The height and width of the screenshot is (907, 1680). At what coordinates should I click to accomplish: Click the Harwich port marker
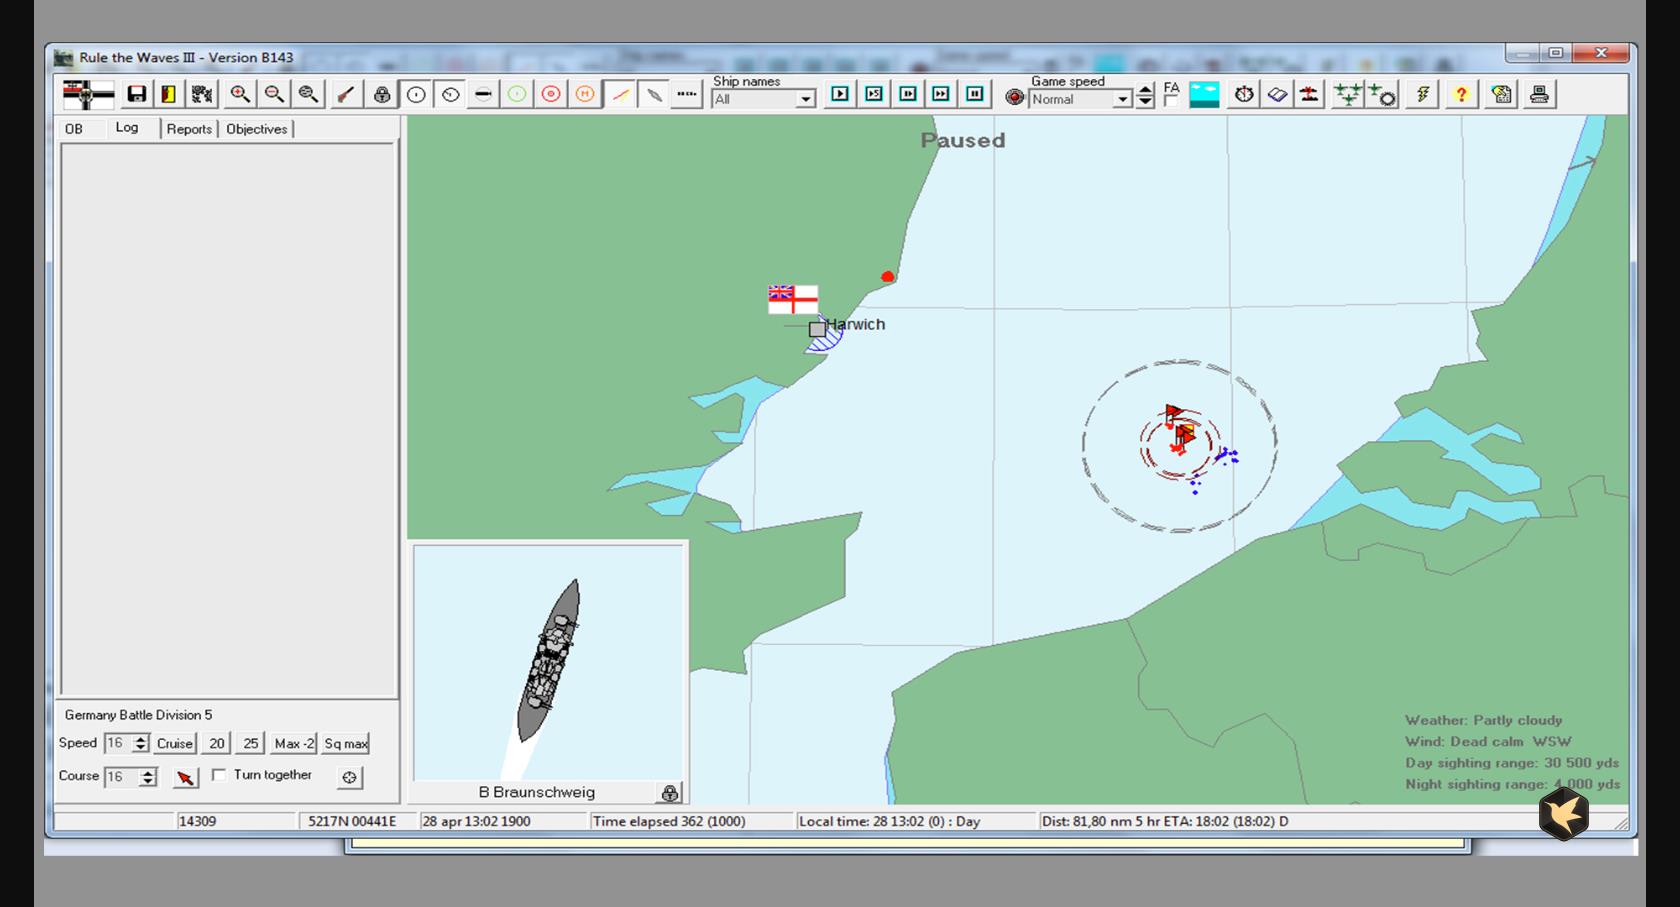817,329
